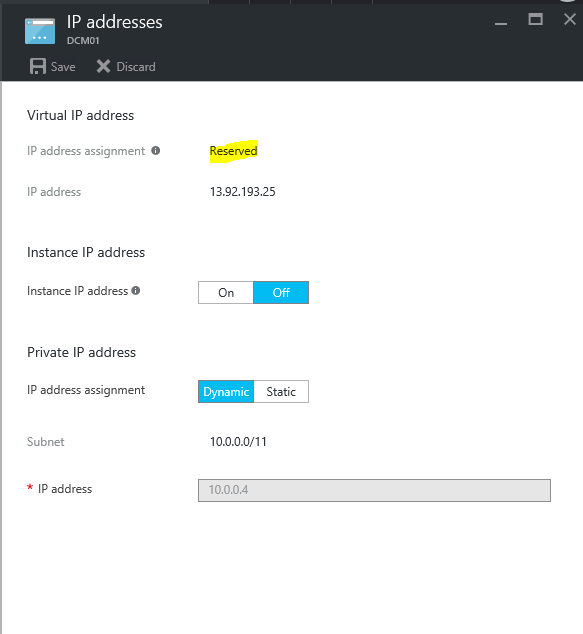Click the highlighted Reserved assignment value
This screenshot has height=634, width=583.
(234, 151)
